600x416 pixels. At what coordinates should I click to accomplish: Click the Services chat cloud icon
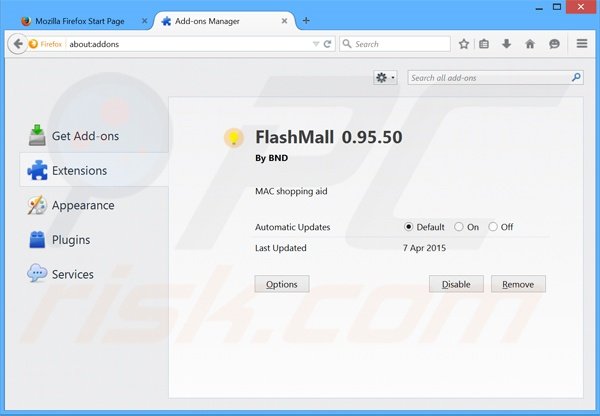37,273
